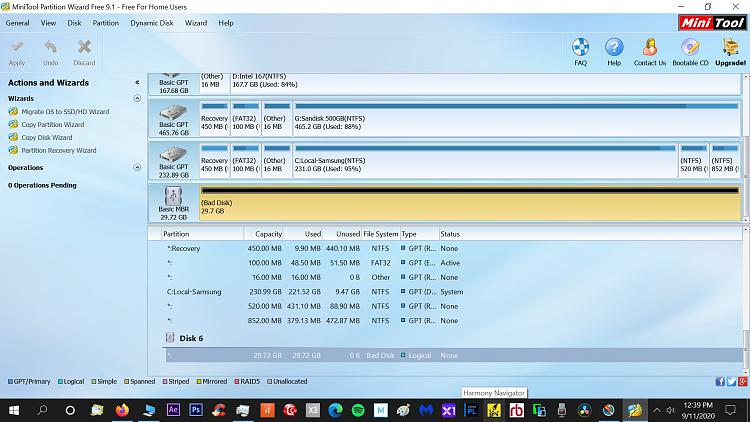Click the Facebook share icon
The height and width of the screenshot is (422, 750).
(720, 381)
